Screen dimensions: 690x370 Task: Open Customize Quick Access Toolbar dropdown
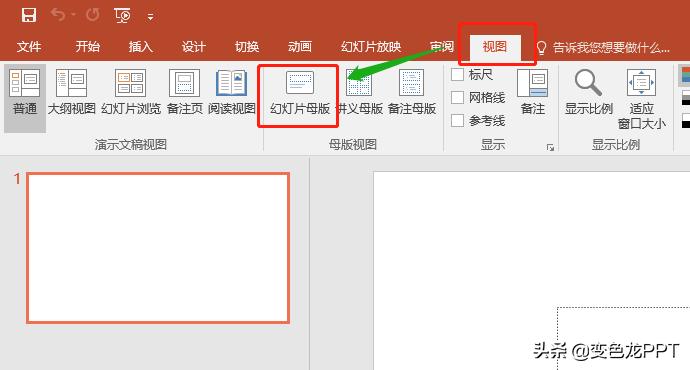[150, 17]
